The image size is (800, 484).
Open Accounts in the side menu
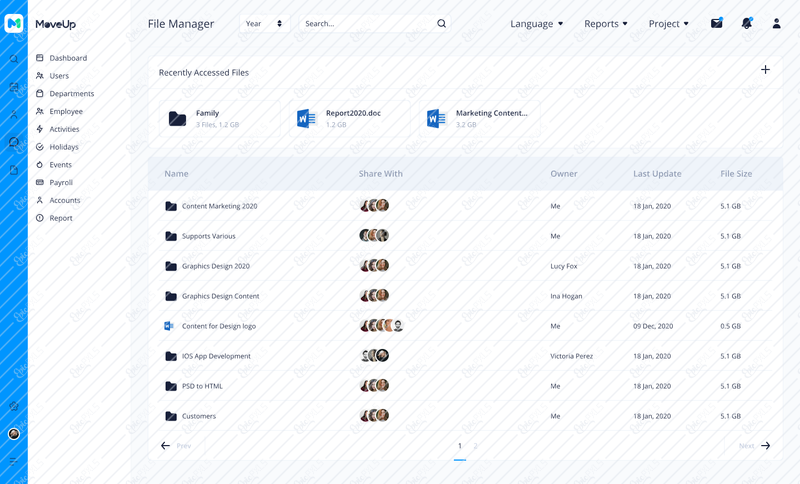58,200
